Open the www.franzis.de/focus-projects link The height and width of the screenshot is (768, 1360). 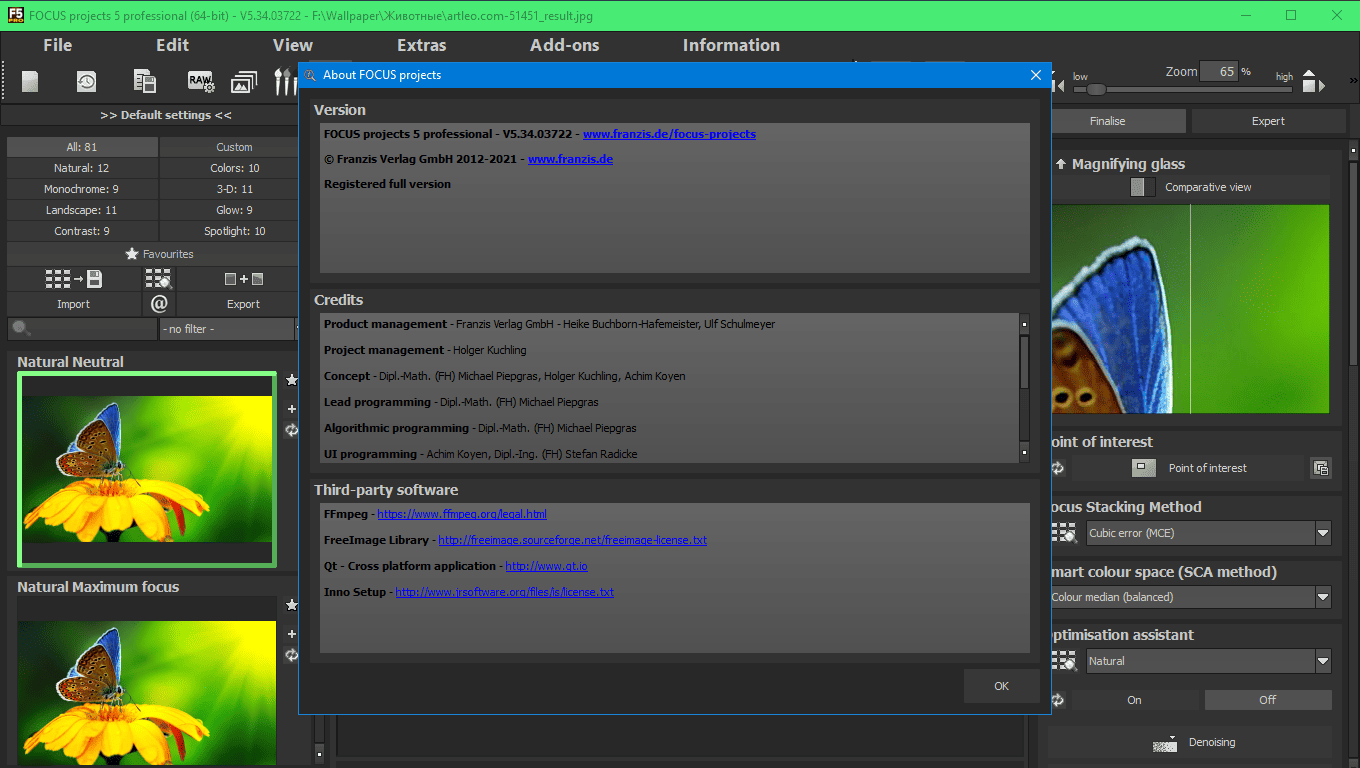click(669, 134)
